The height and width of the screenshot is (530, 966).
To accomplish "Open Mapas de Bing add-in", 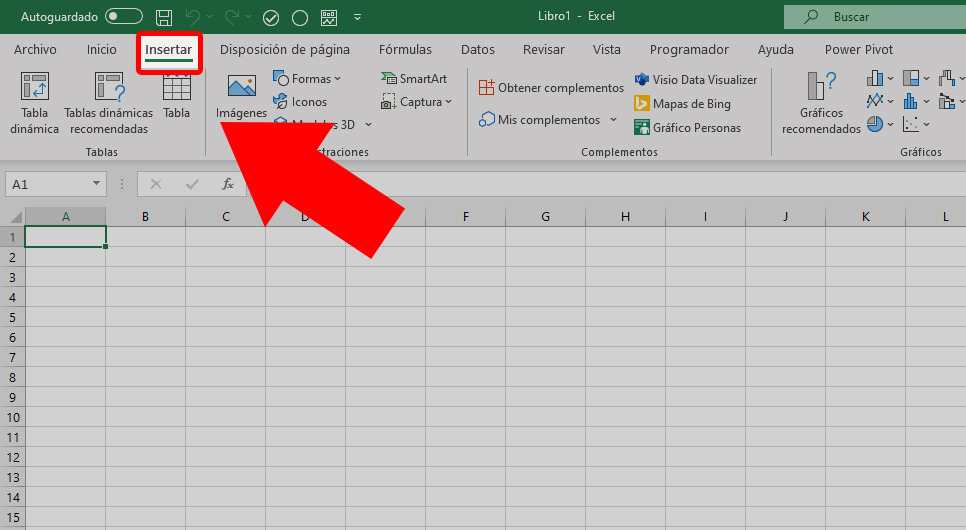I will point(682,104).
